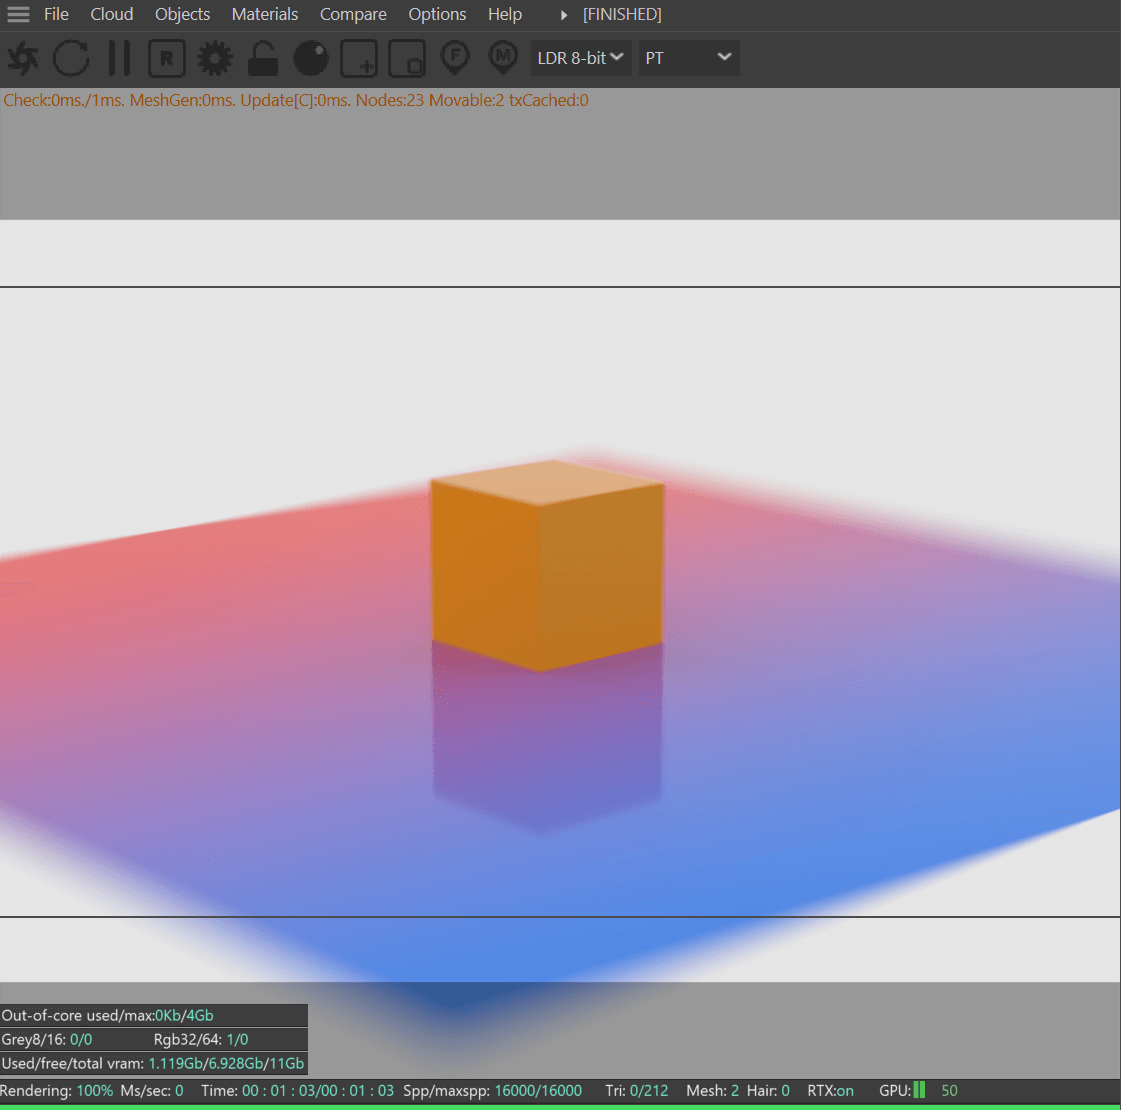Open the Materials menu
Screen dimensions: 1121x1110
pos(265,14)
